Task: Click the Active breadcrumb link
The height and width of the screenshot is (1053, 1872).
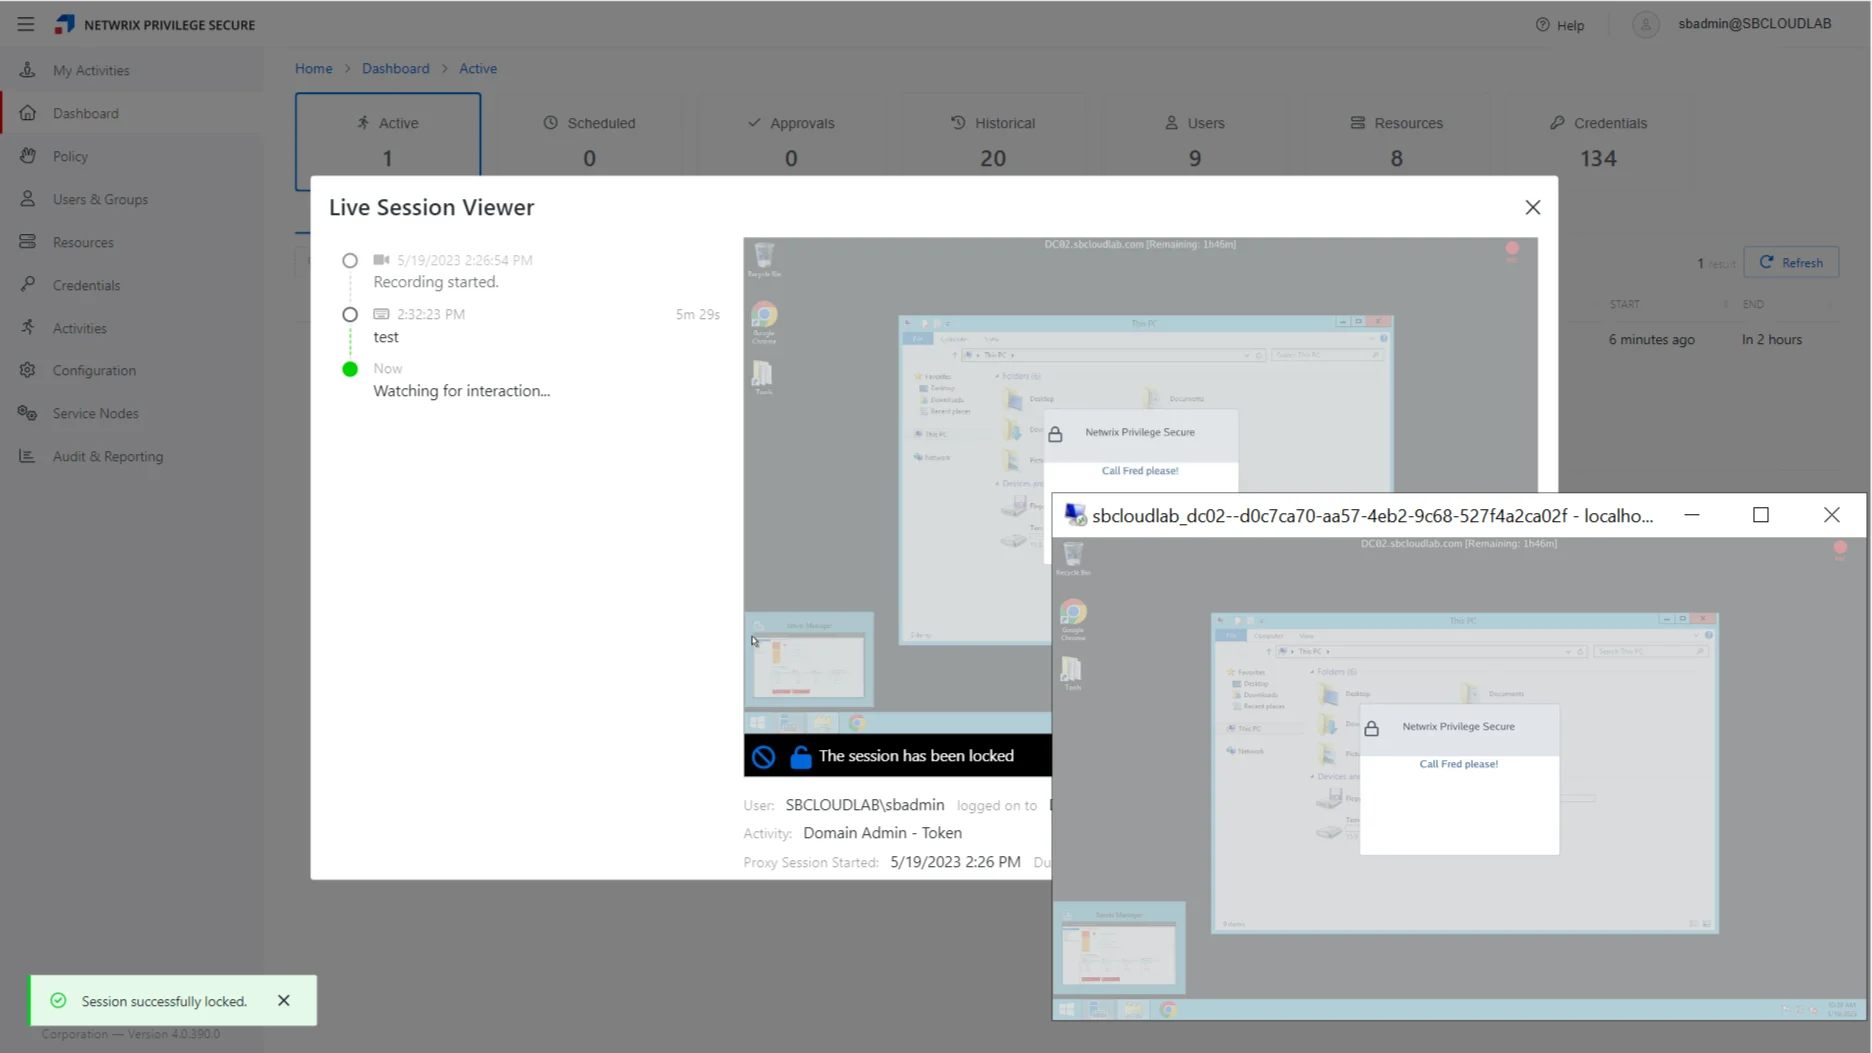Action: (x=478, y=68)
